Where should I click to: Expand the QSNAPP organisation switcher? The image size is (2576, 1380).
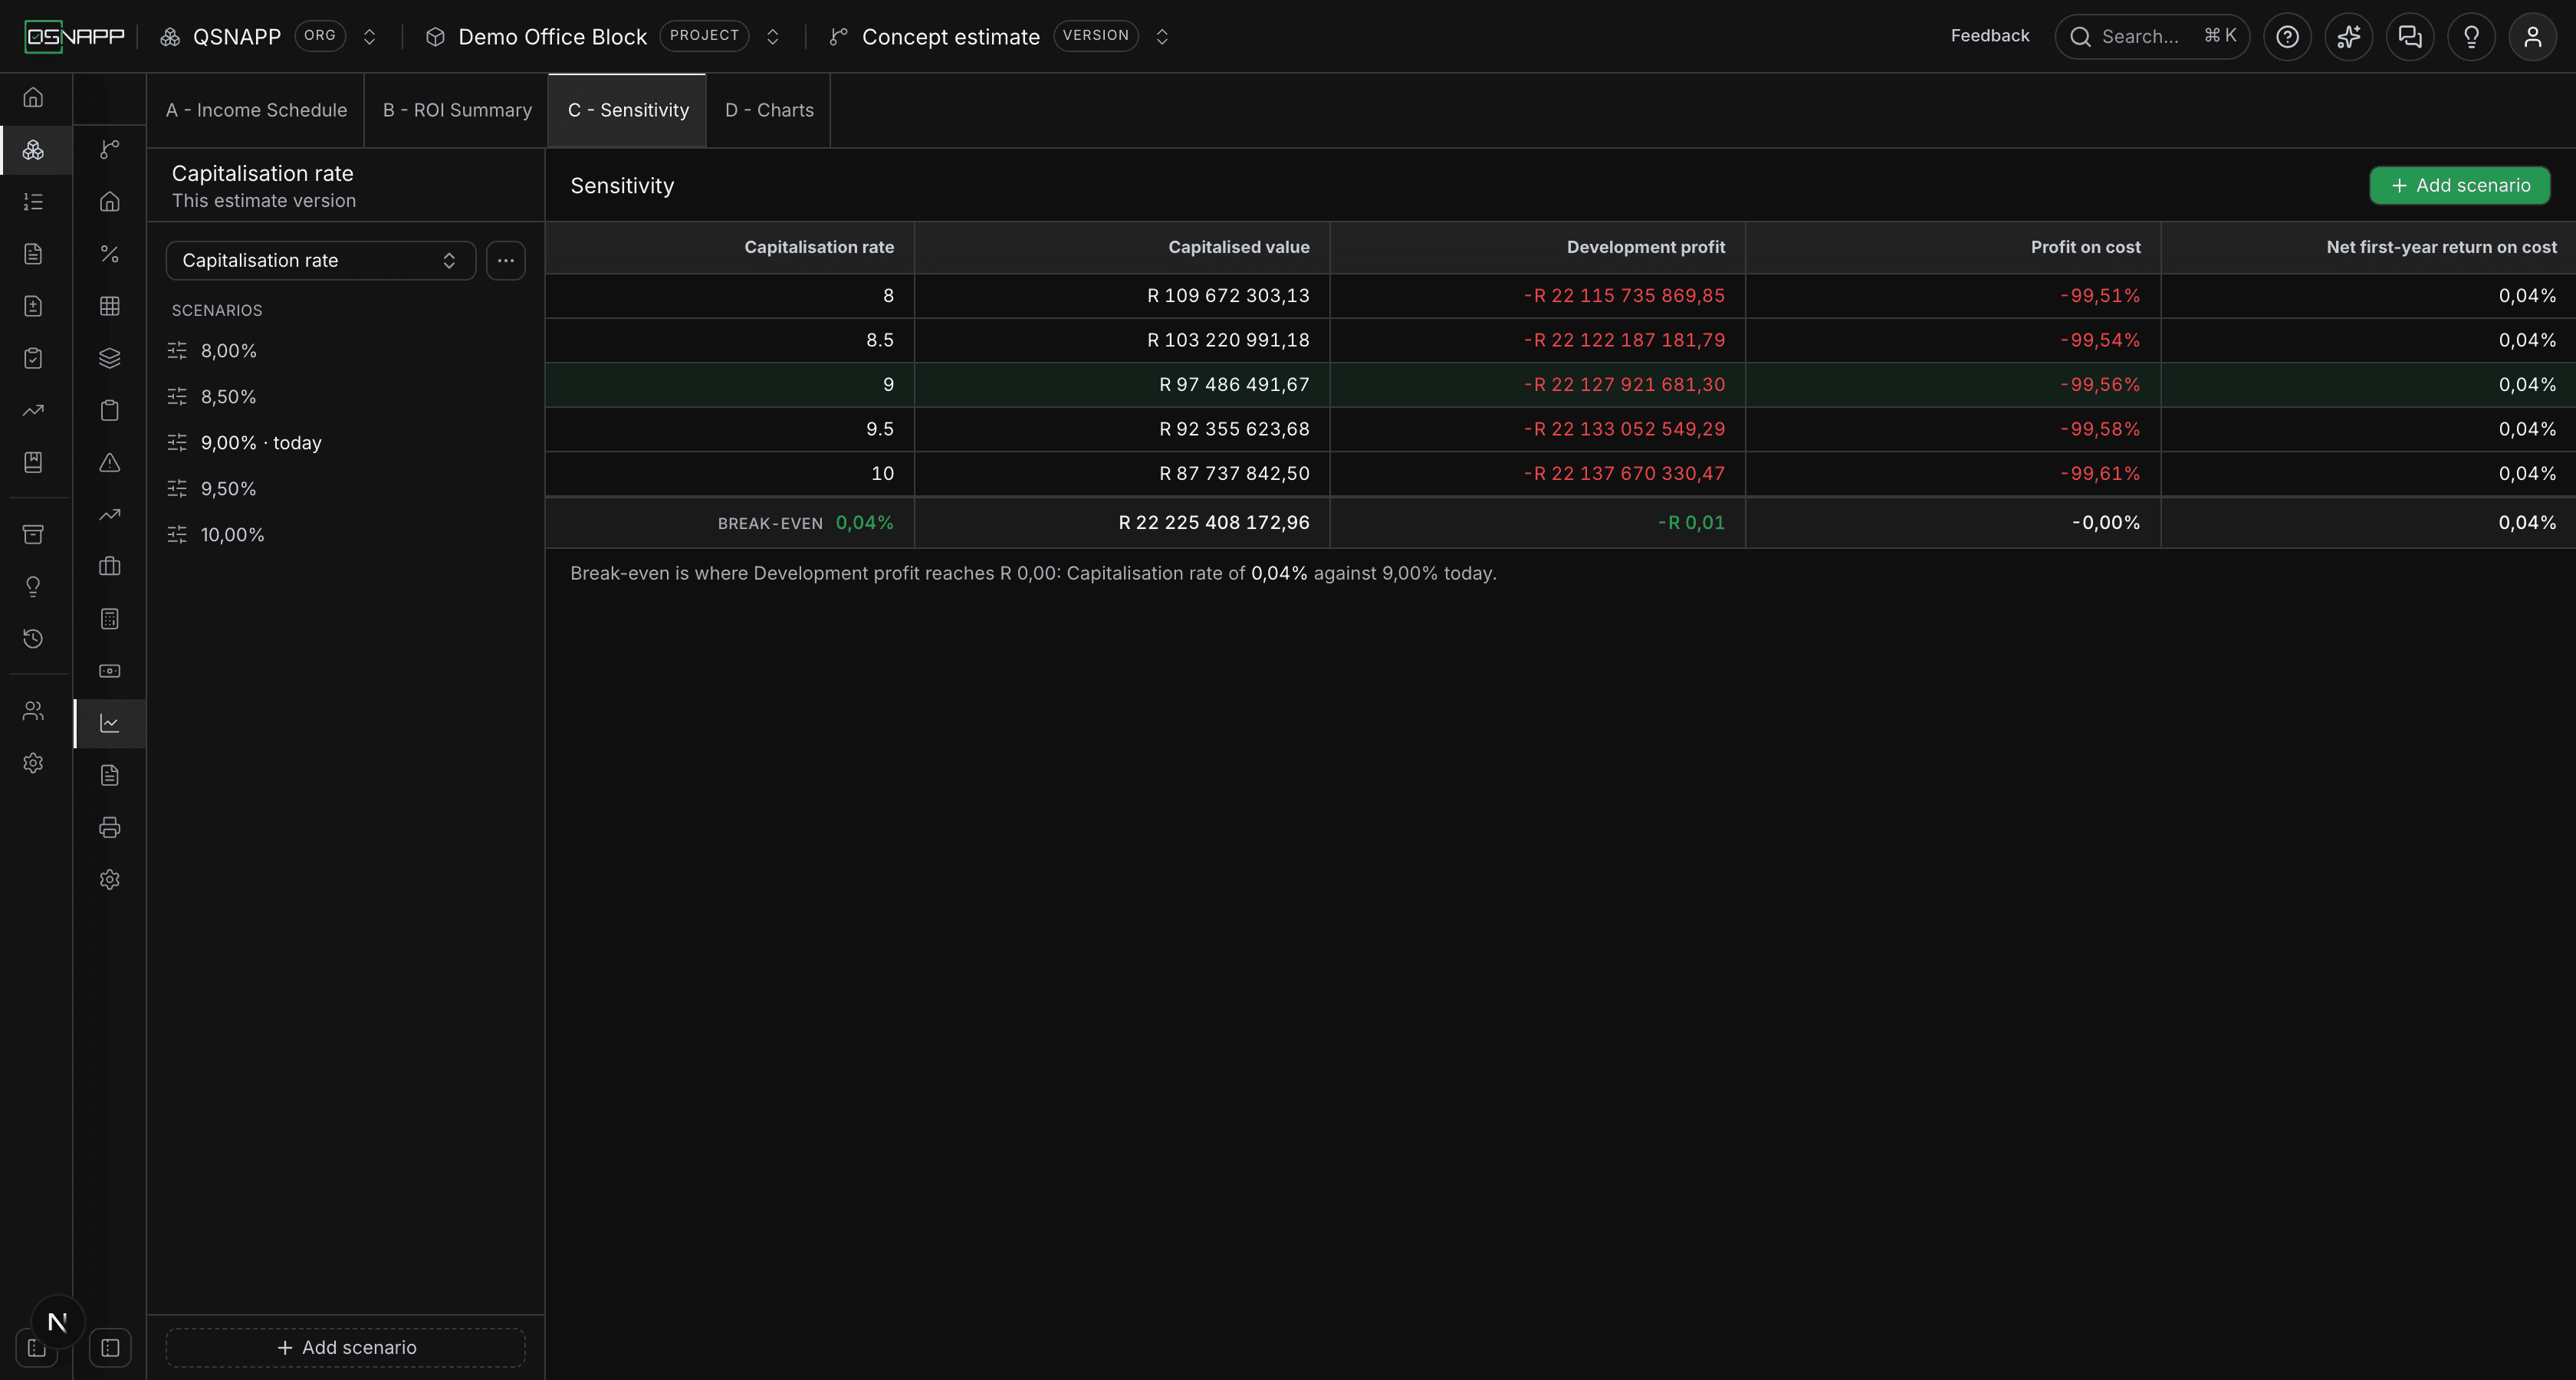pos(369,37)
